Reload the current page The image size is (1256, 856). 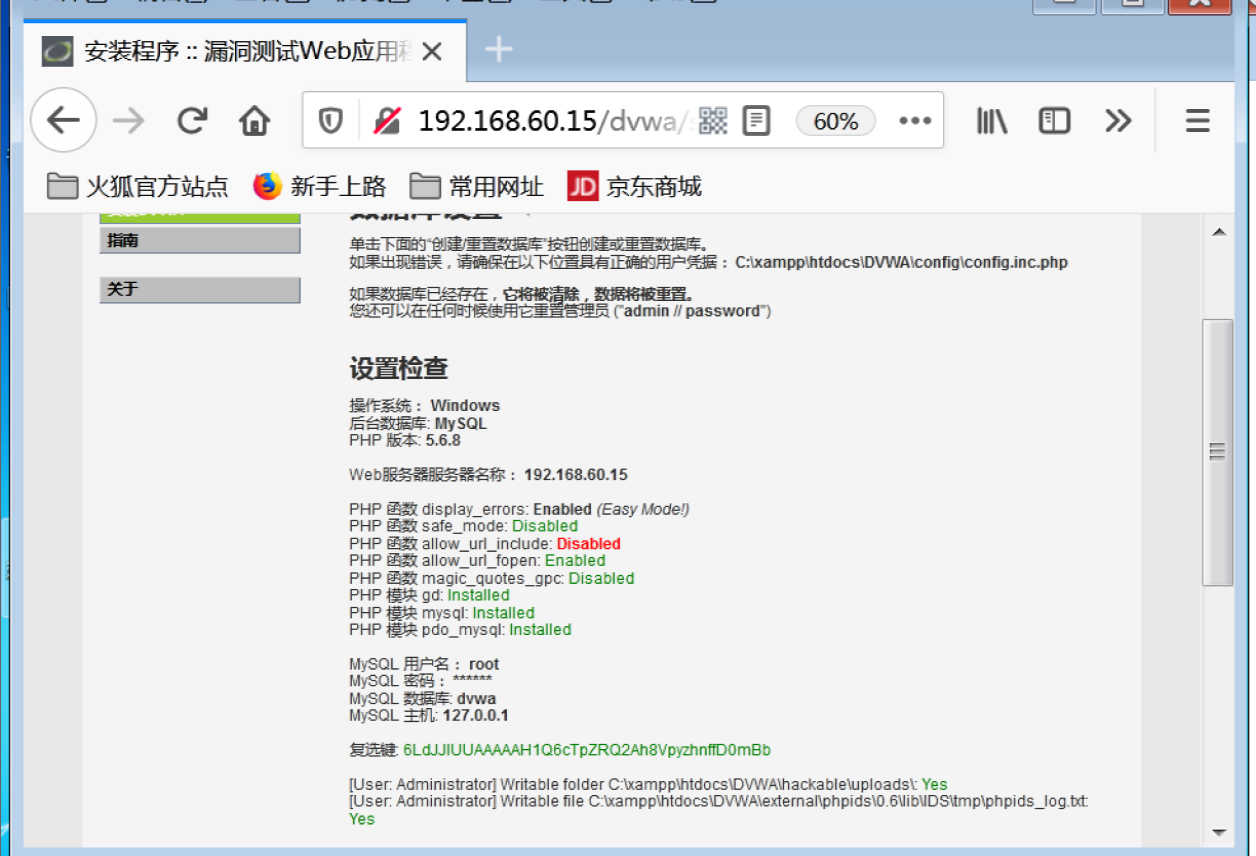click(x=192, y=121)
